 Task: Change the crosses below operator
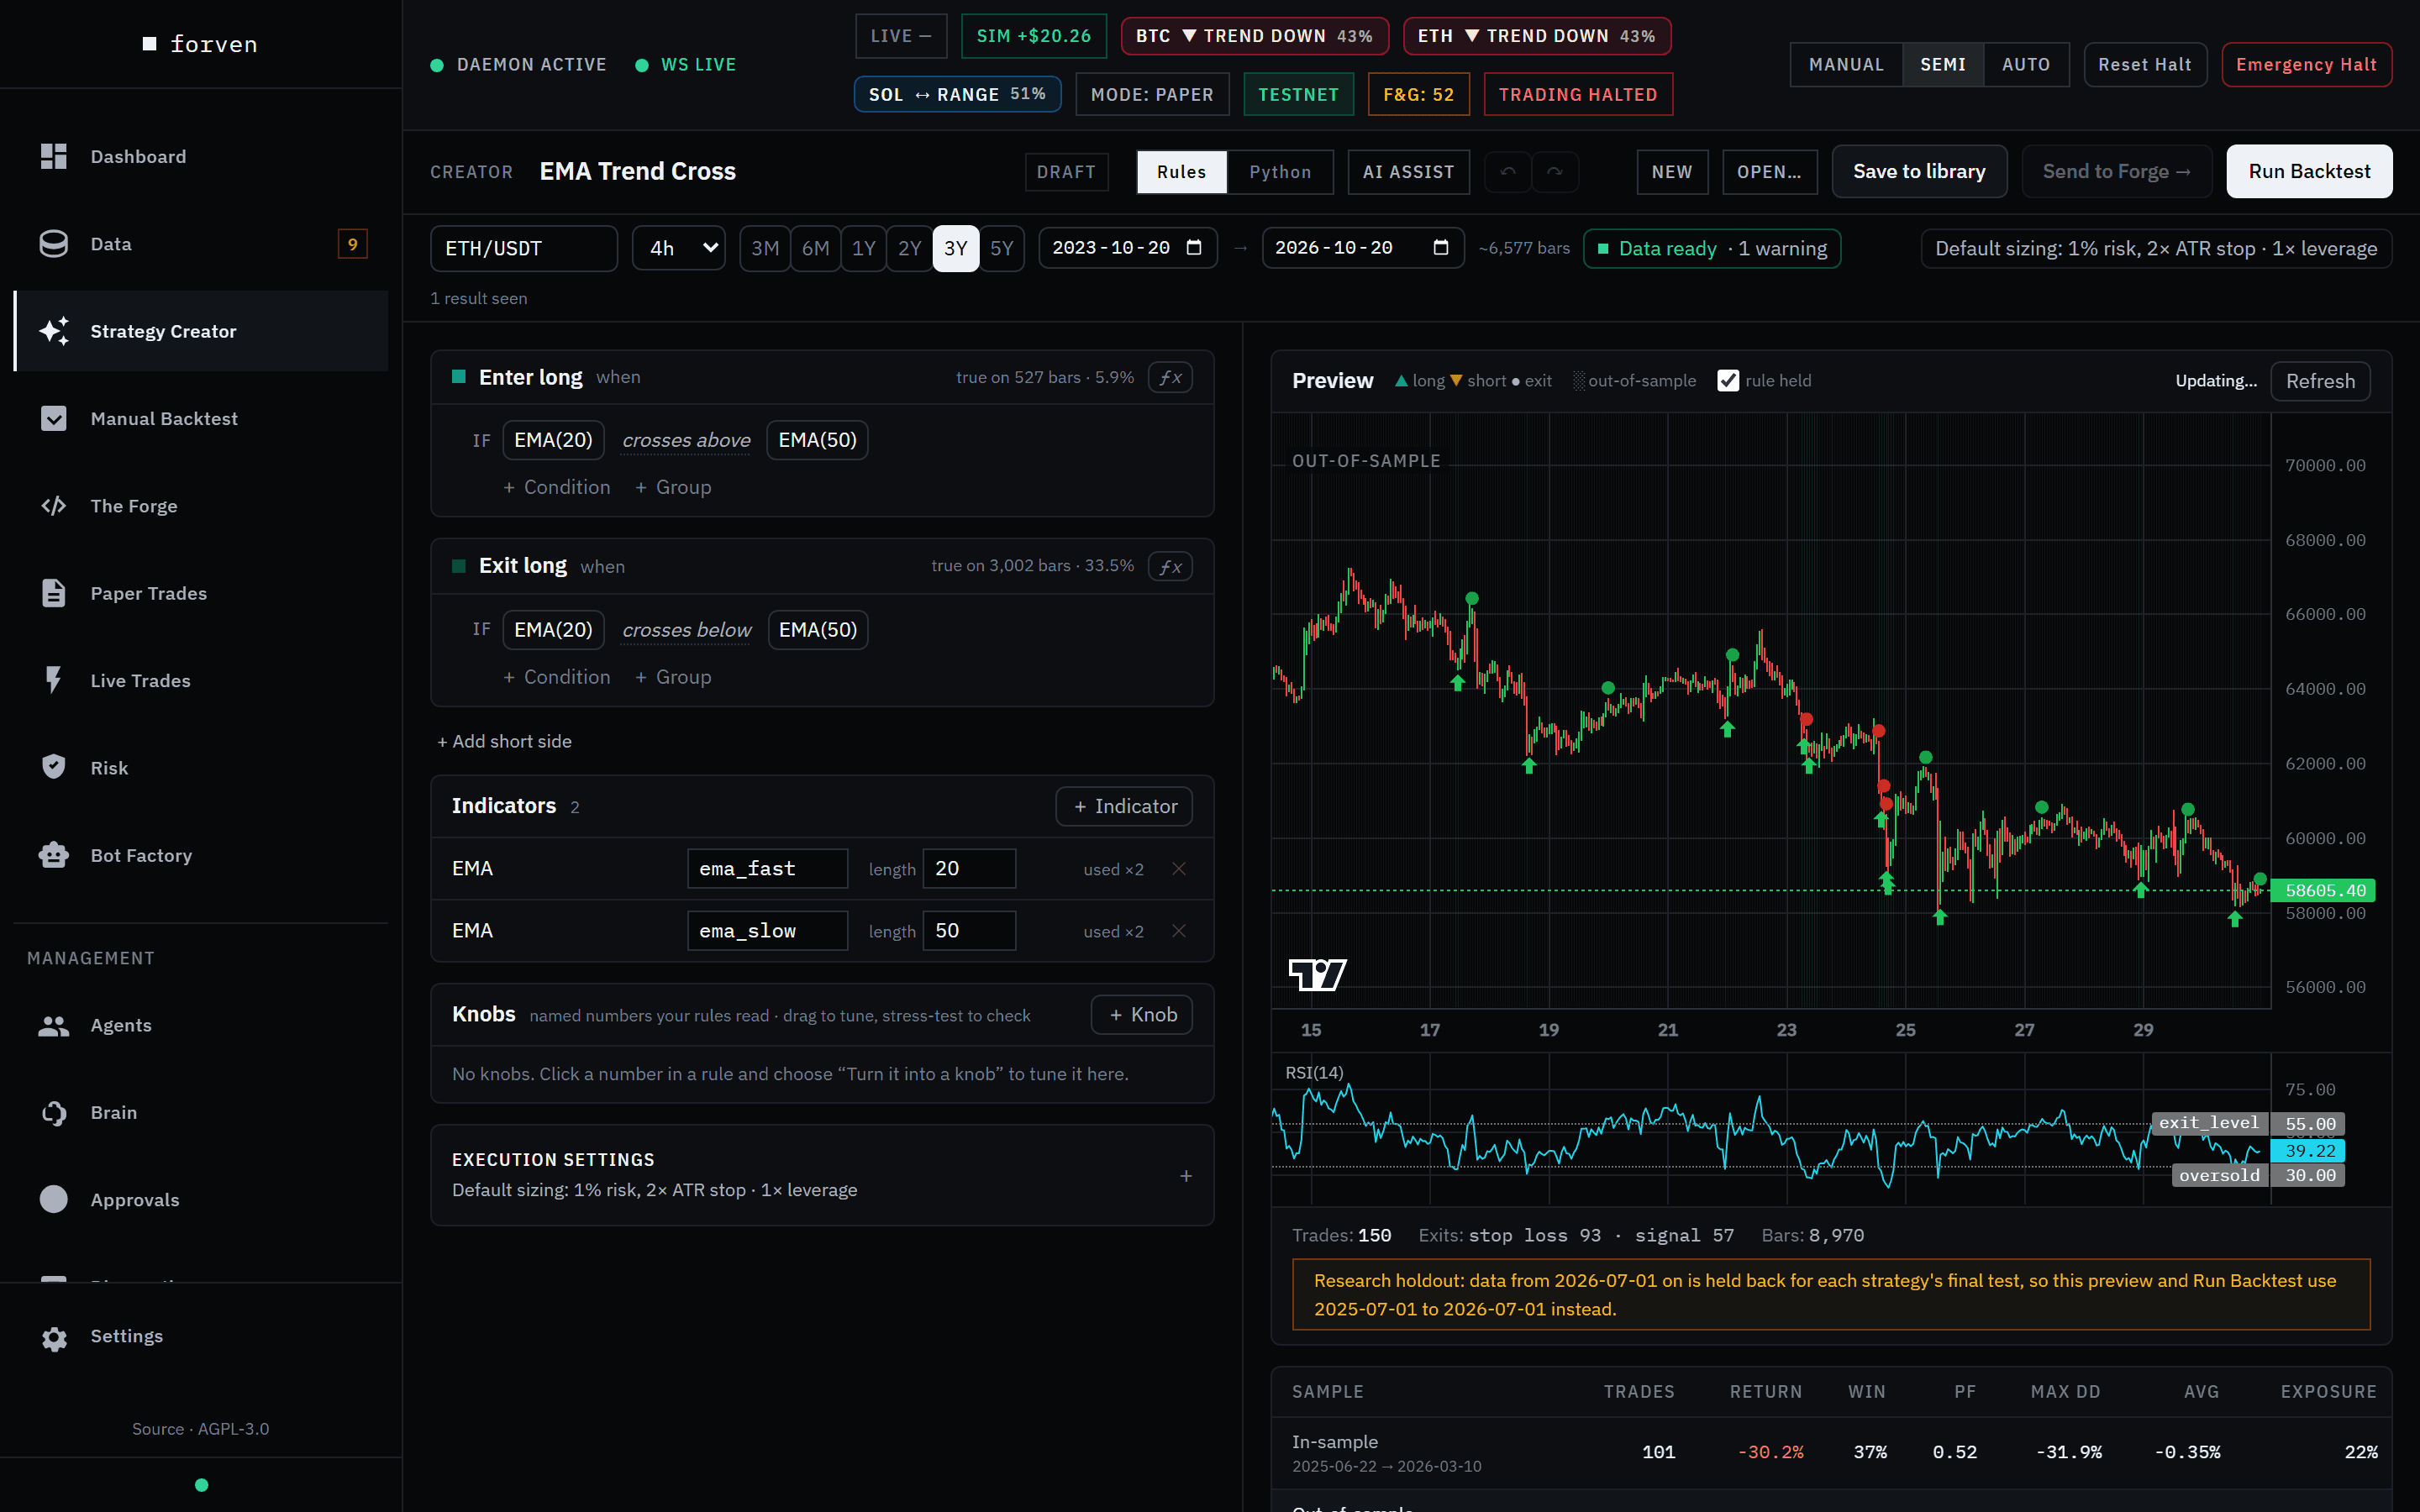pos(686,630)
